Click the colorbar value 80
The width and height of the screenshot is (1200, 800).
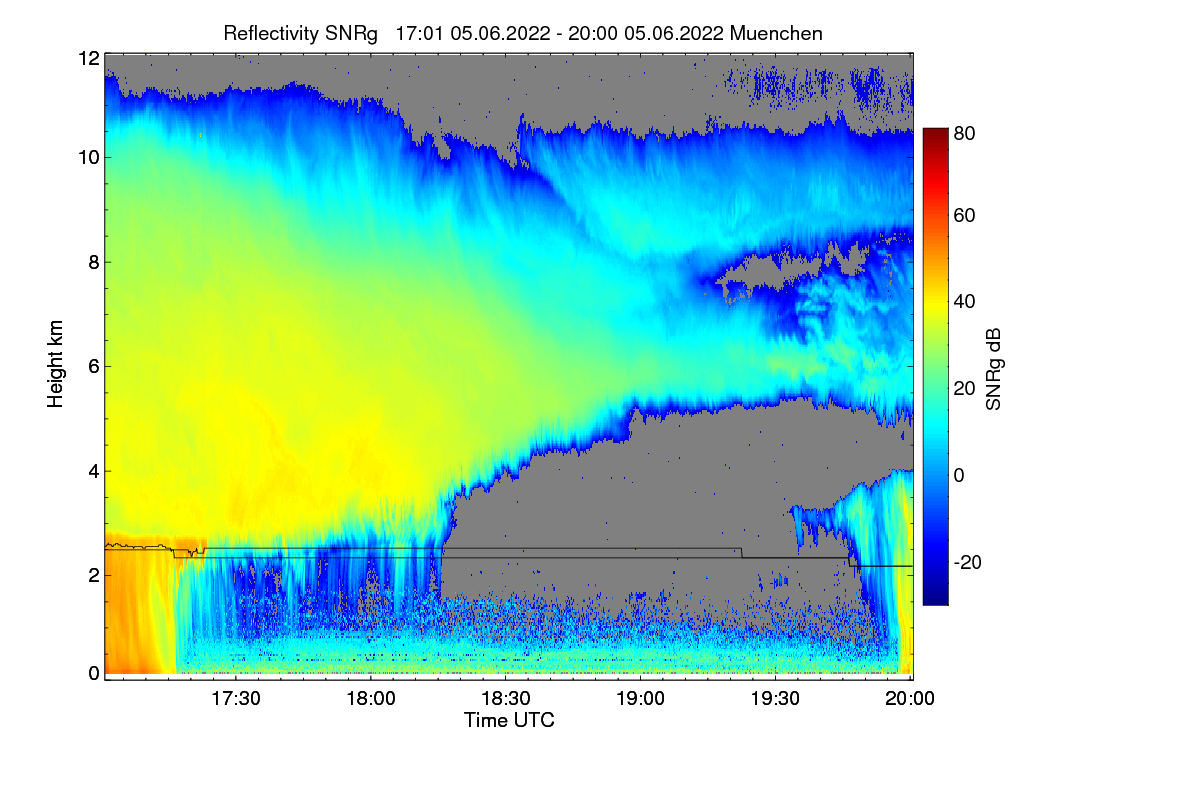tap(964, 132)
